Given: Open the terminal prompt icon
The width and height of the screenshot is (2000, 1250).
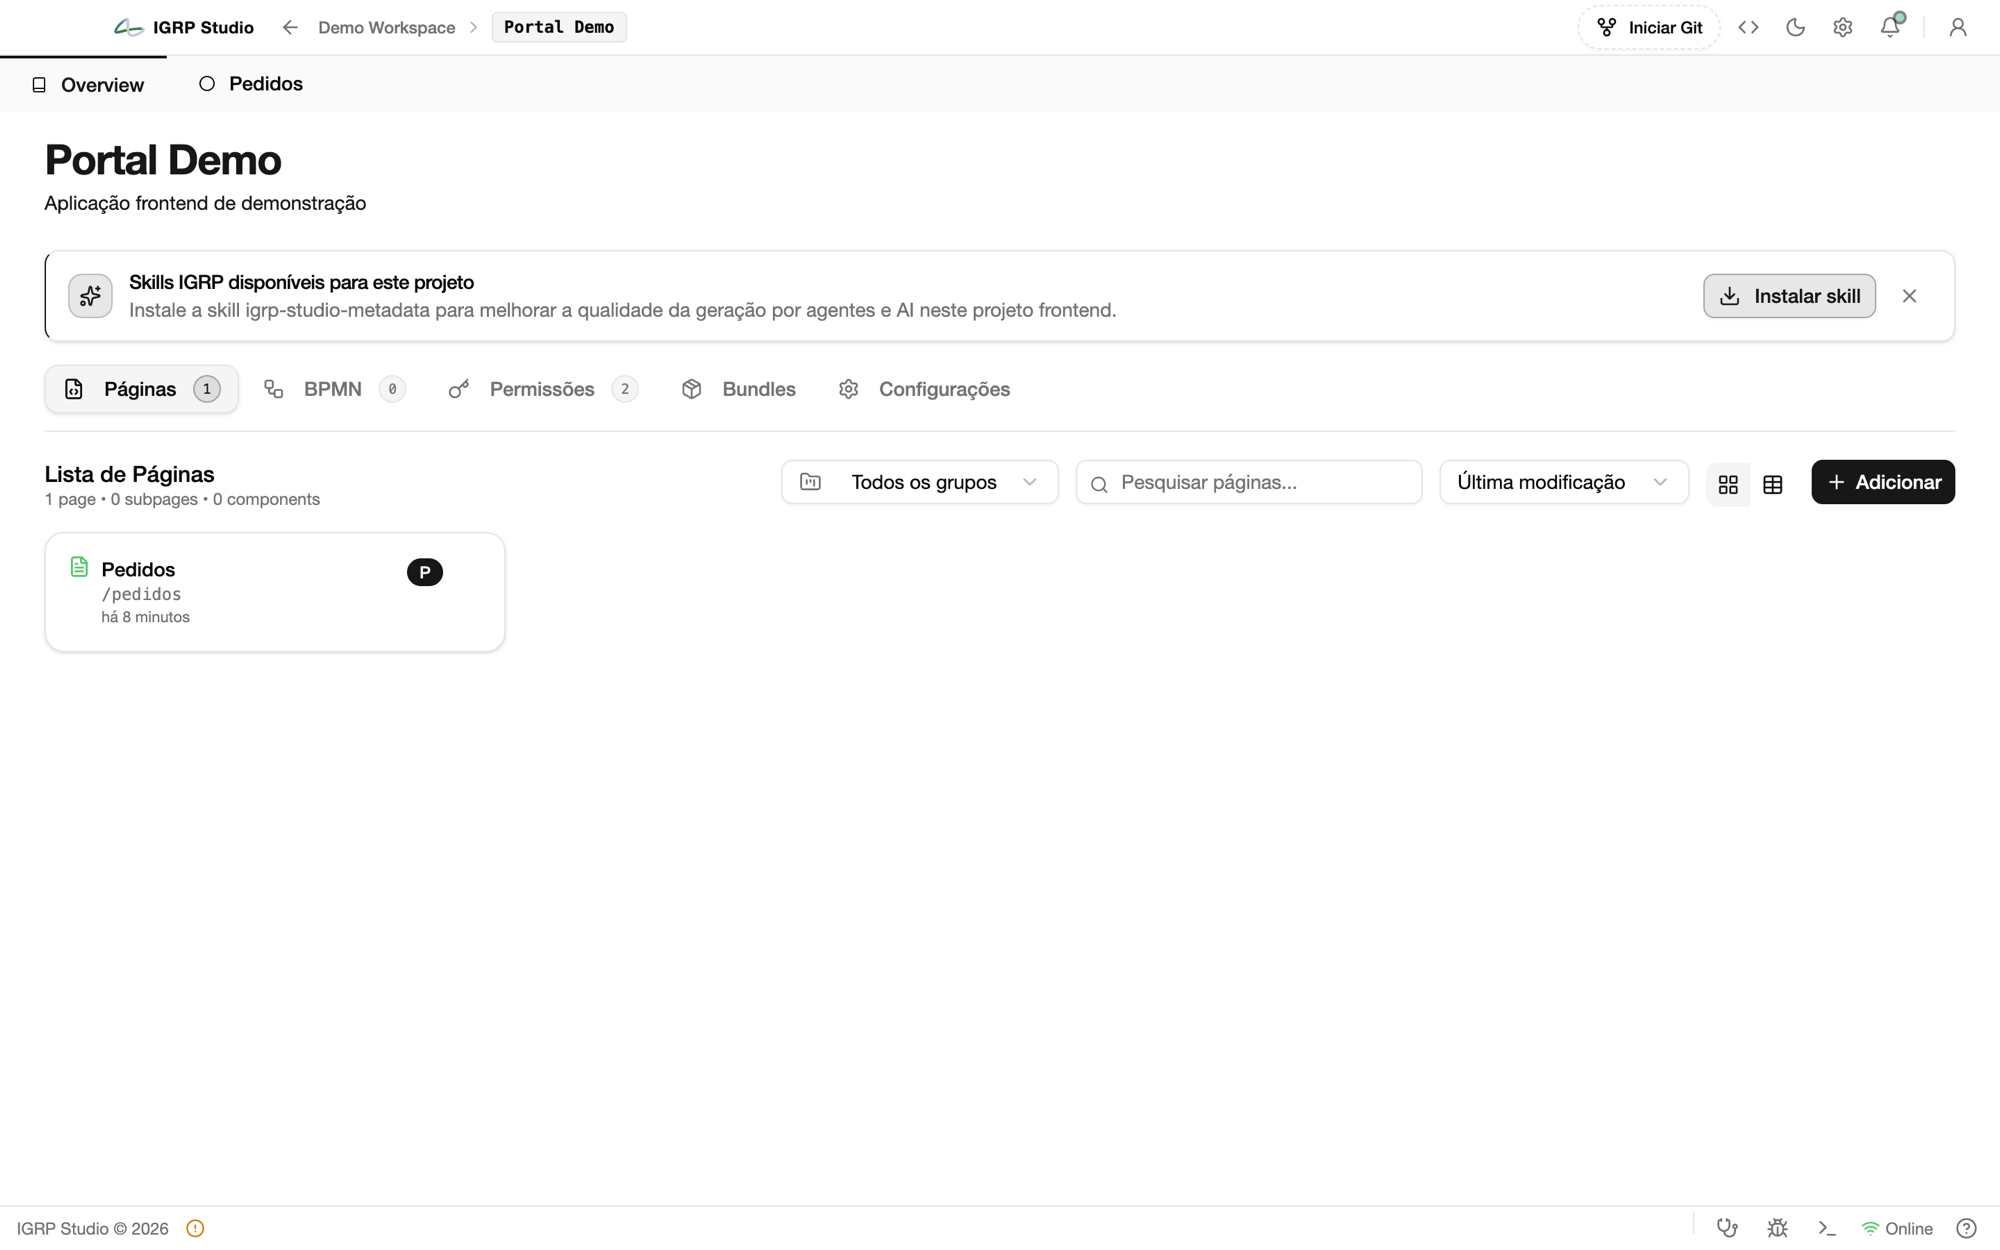Looking at the screenshot, I should tap(1827, 1228).
